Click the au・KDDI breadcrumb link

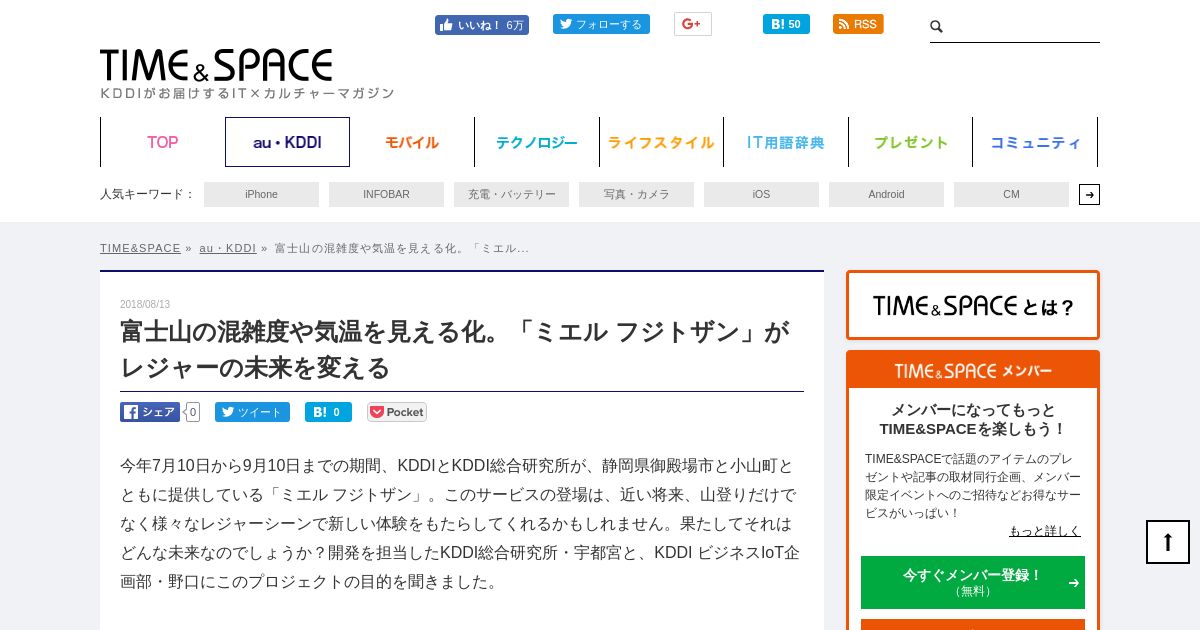[227, 248]
